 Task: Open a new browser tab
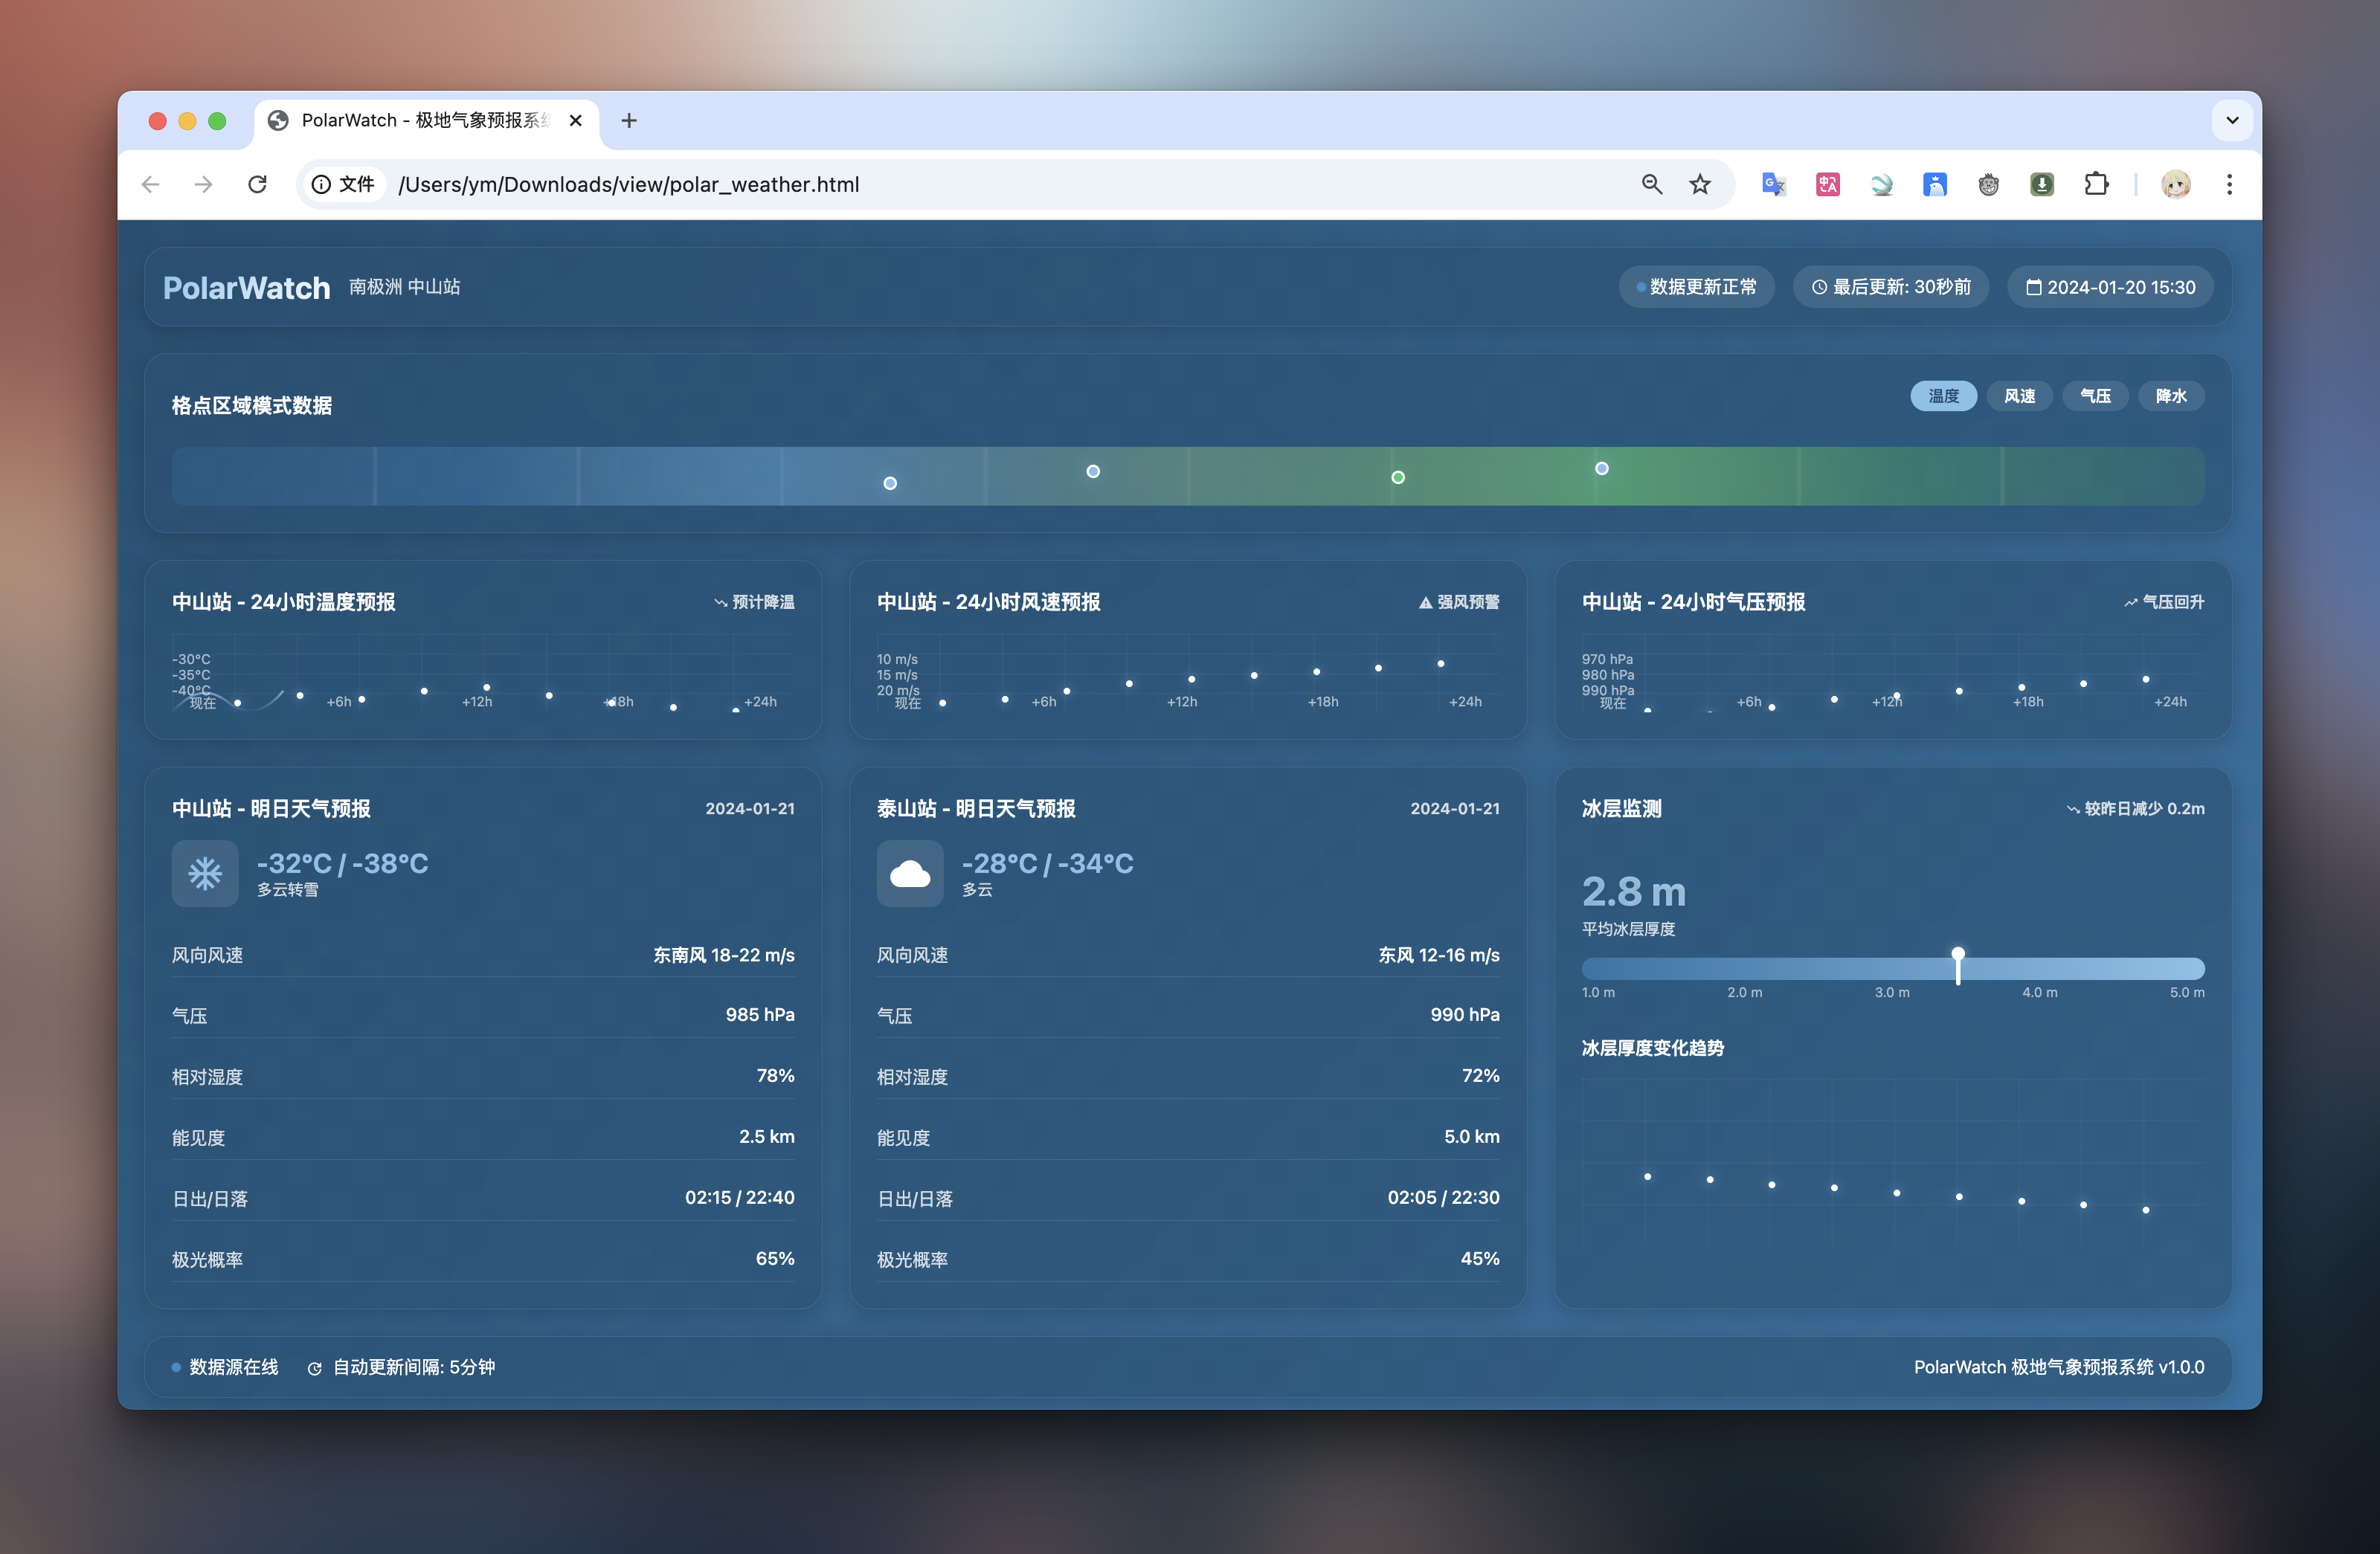(629, 120)
